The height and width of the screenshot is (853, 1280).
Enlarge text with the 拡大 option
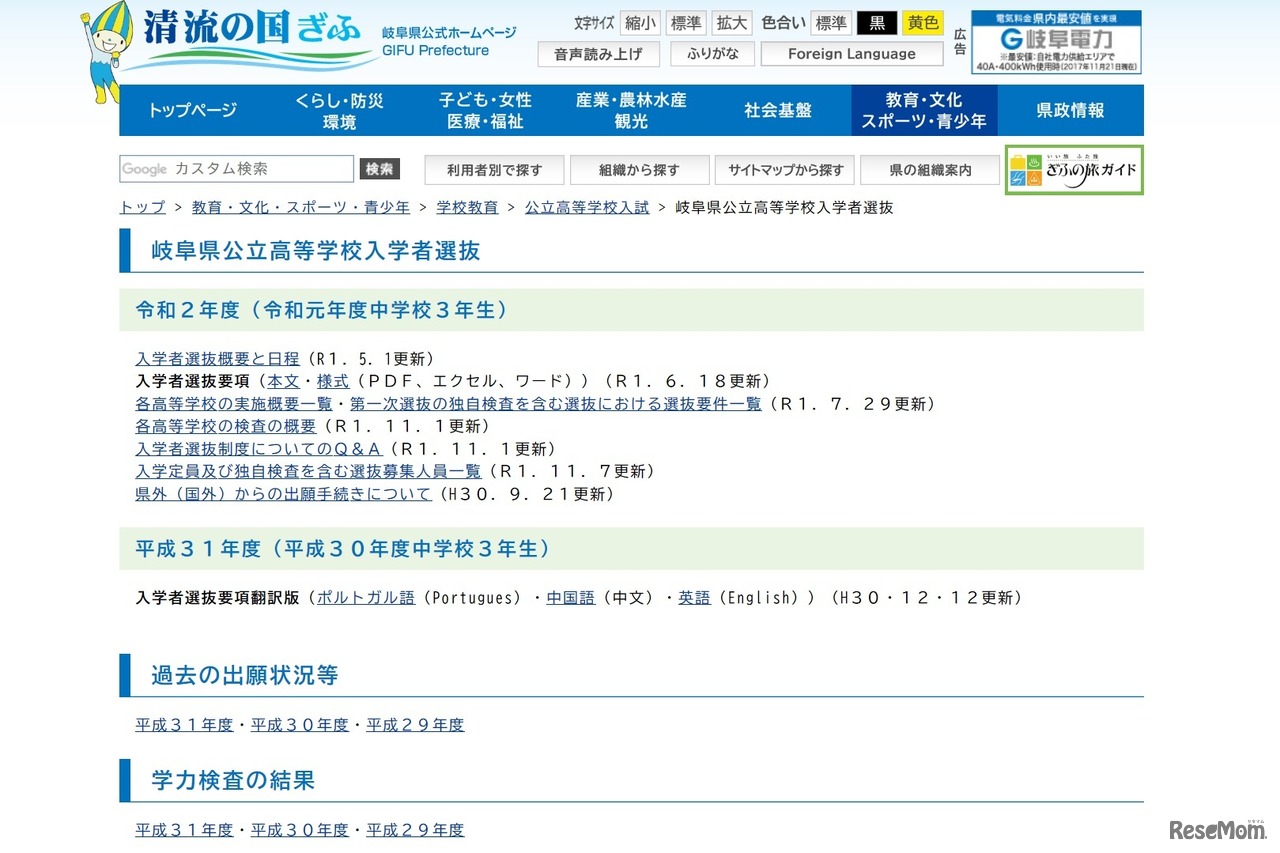[731, 22]
